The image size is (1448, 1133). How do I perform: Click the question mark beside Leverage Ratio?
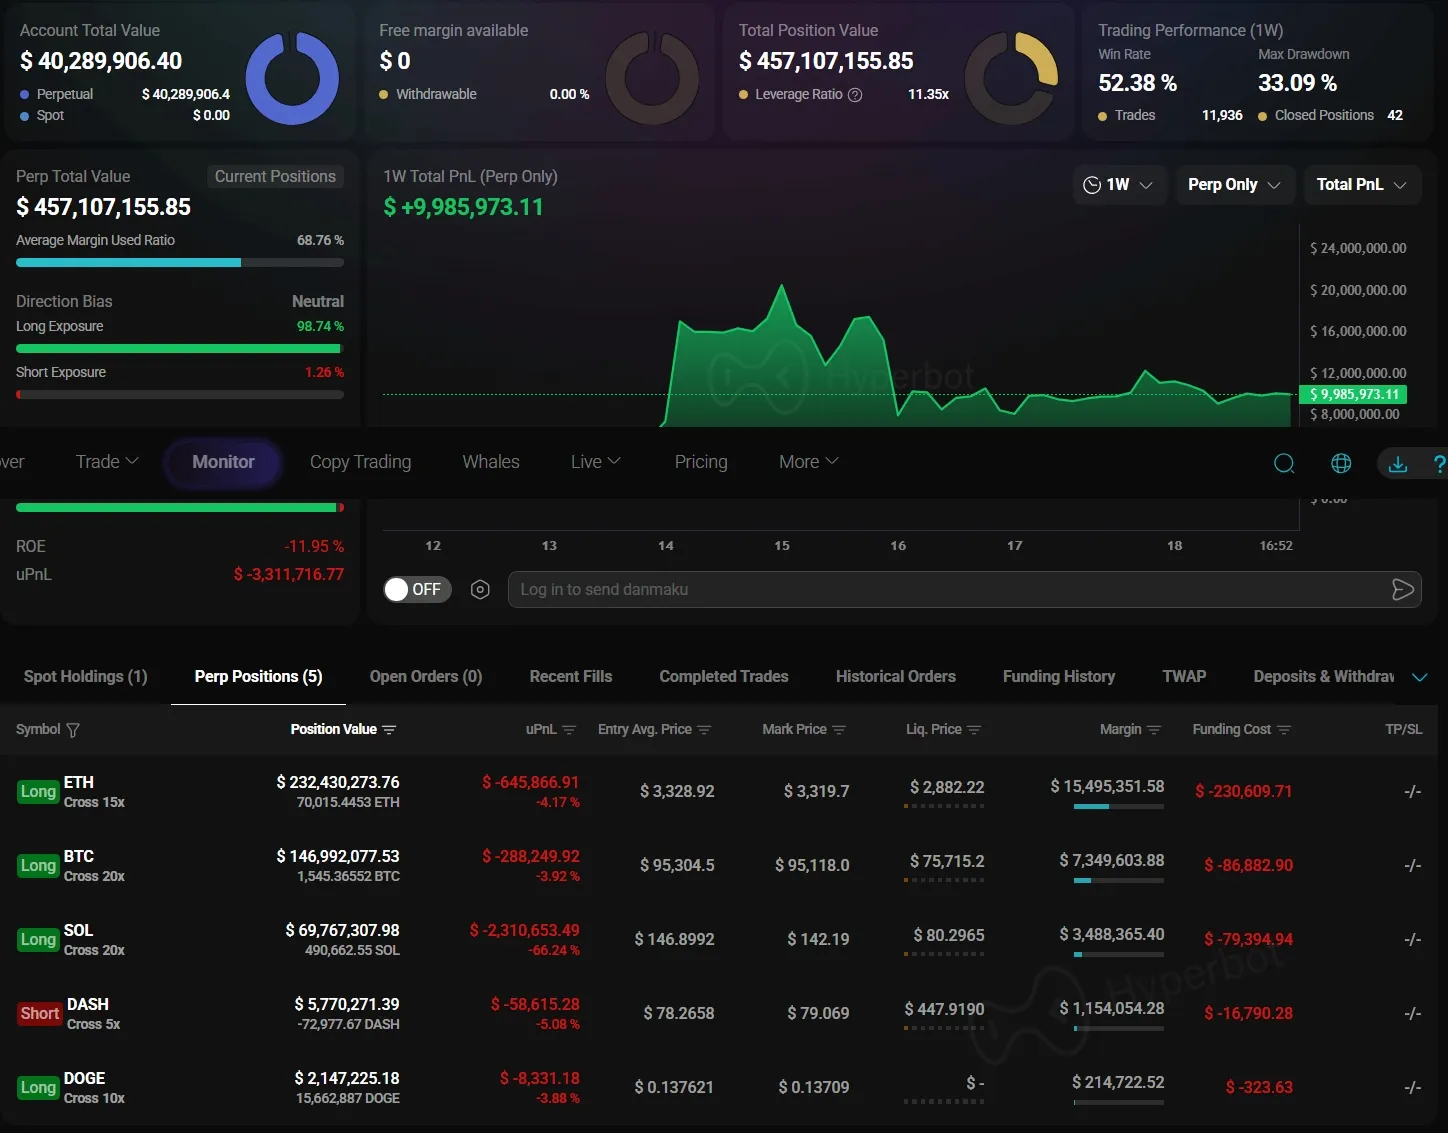(x=856, y=94)
